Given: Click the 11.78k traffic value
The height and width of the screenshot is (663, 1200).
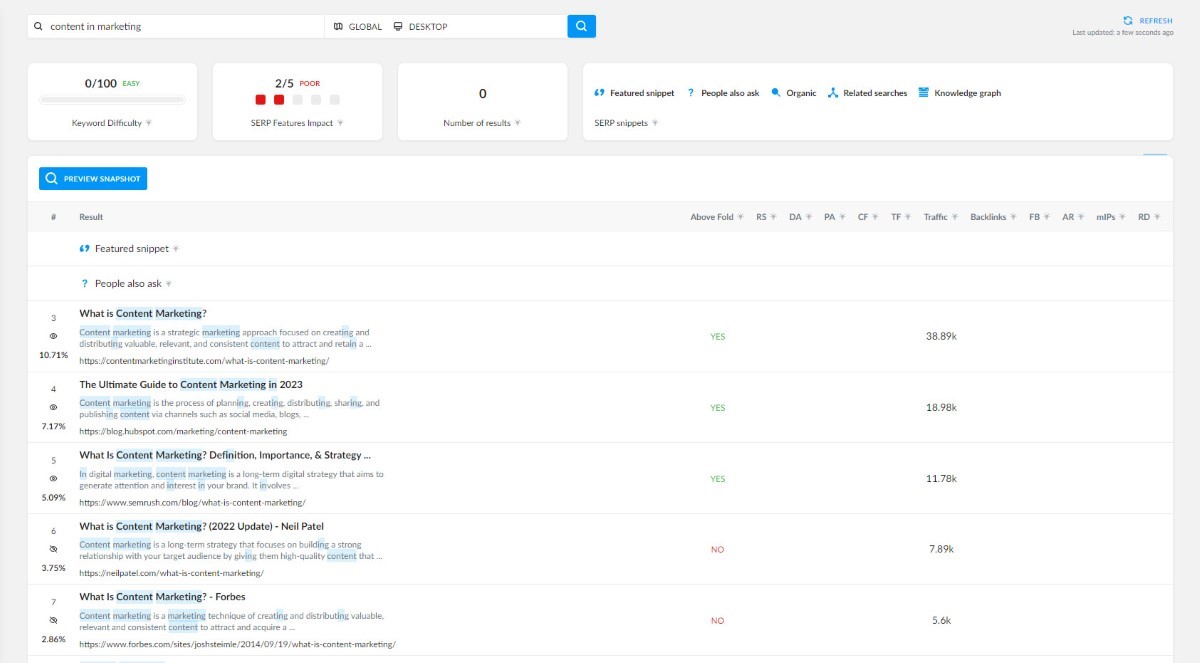Looking at the screenshot, I should 941,479.
